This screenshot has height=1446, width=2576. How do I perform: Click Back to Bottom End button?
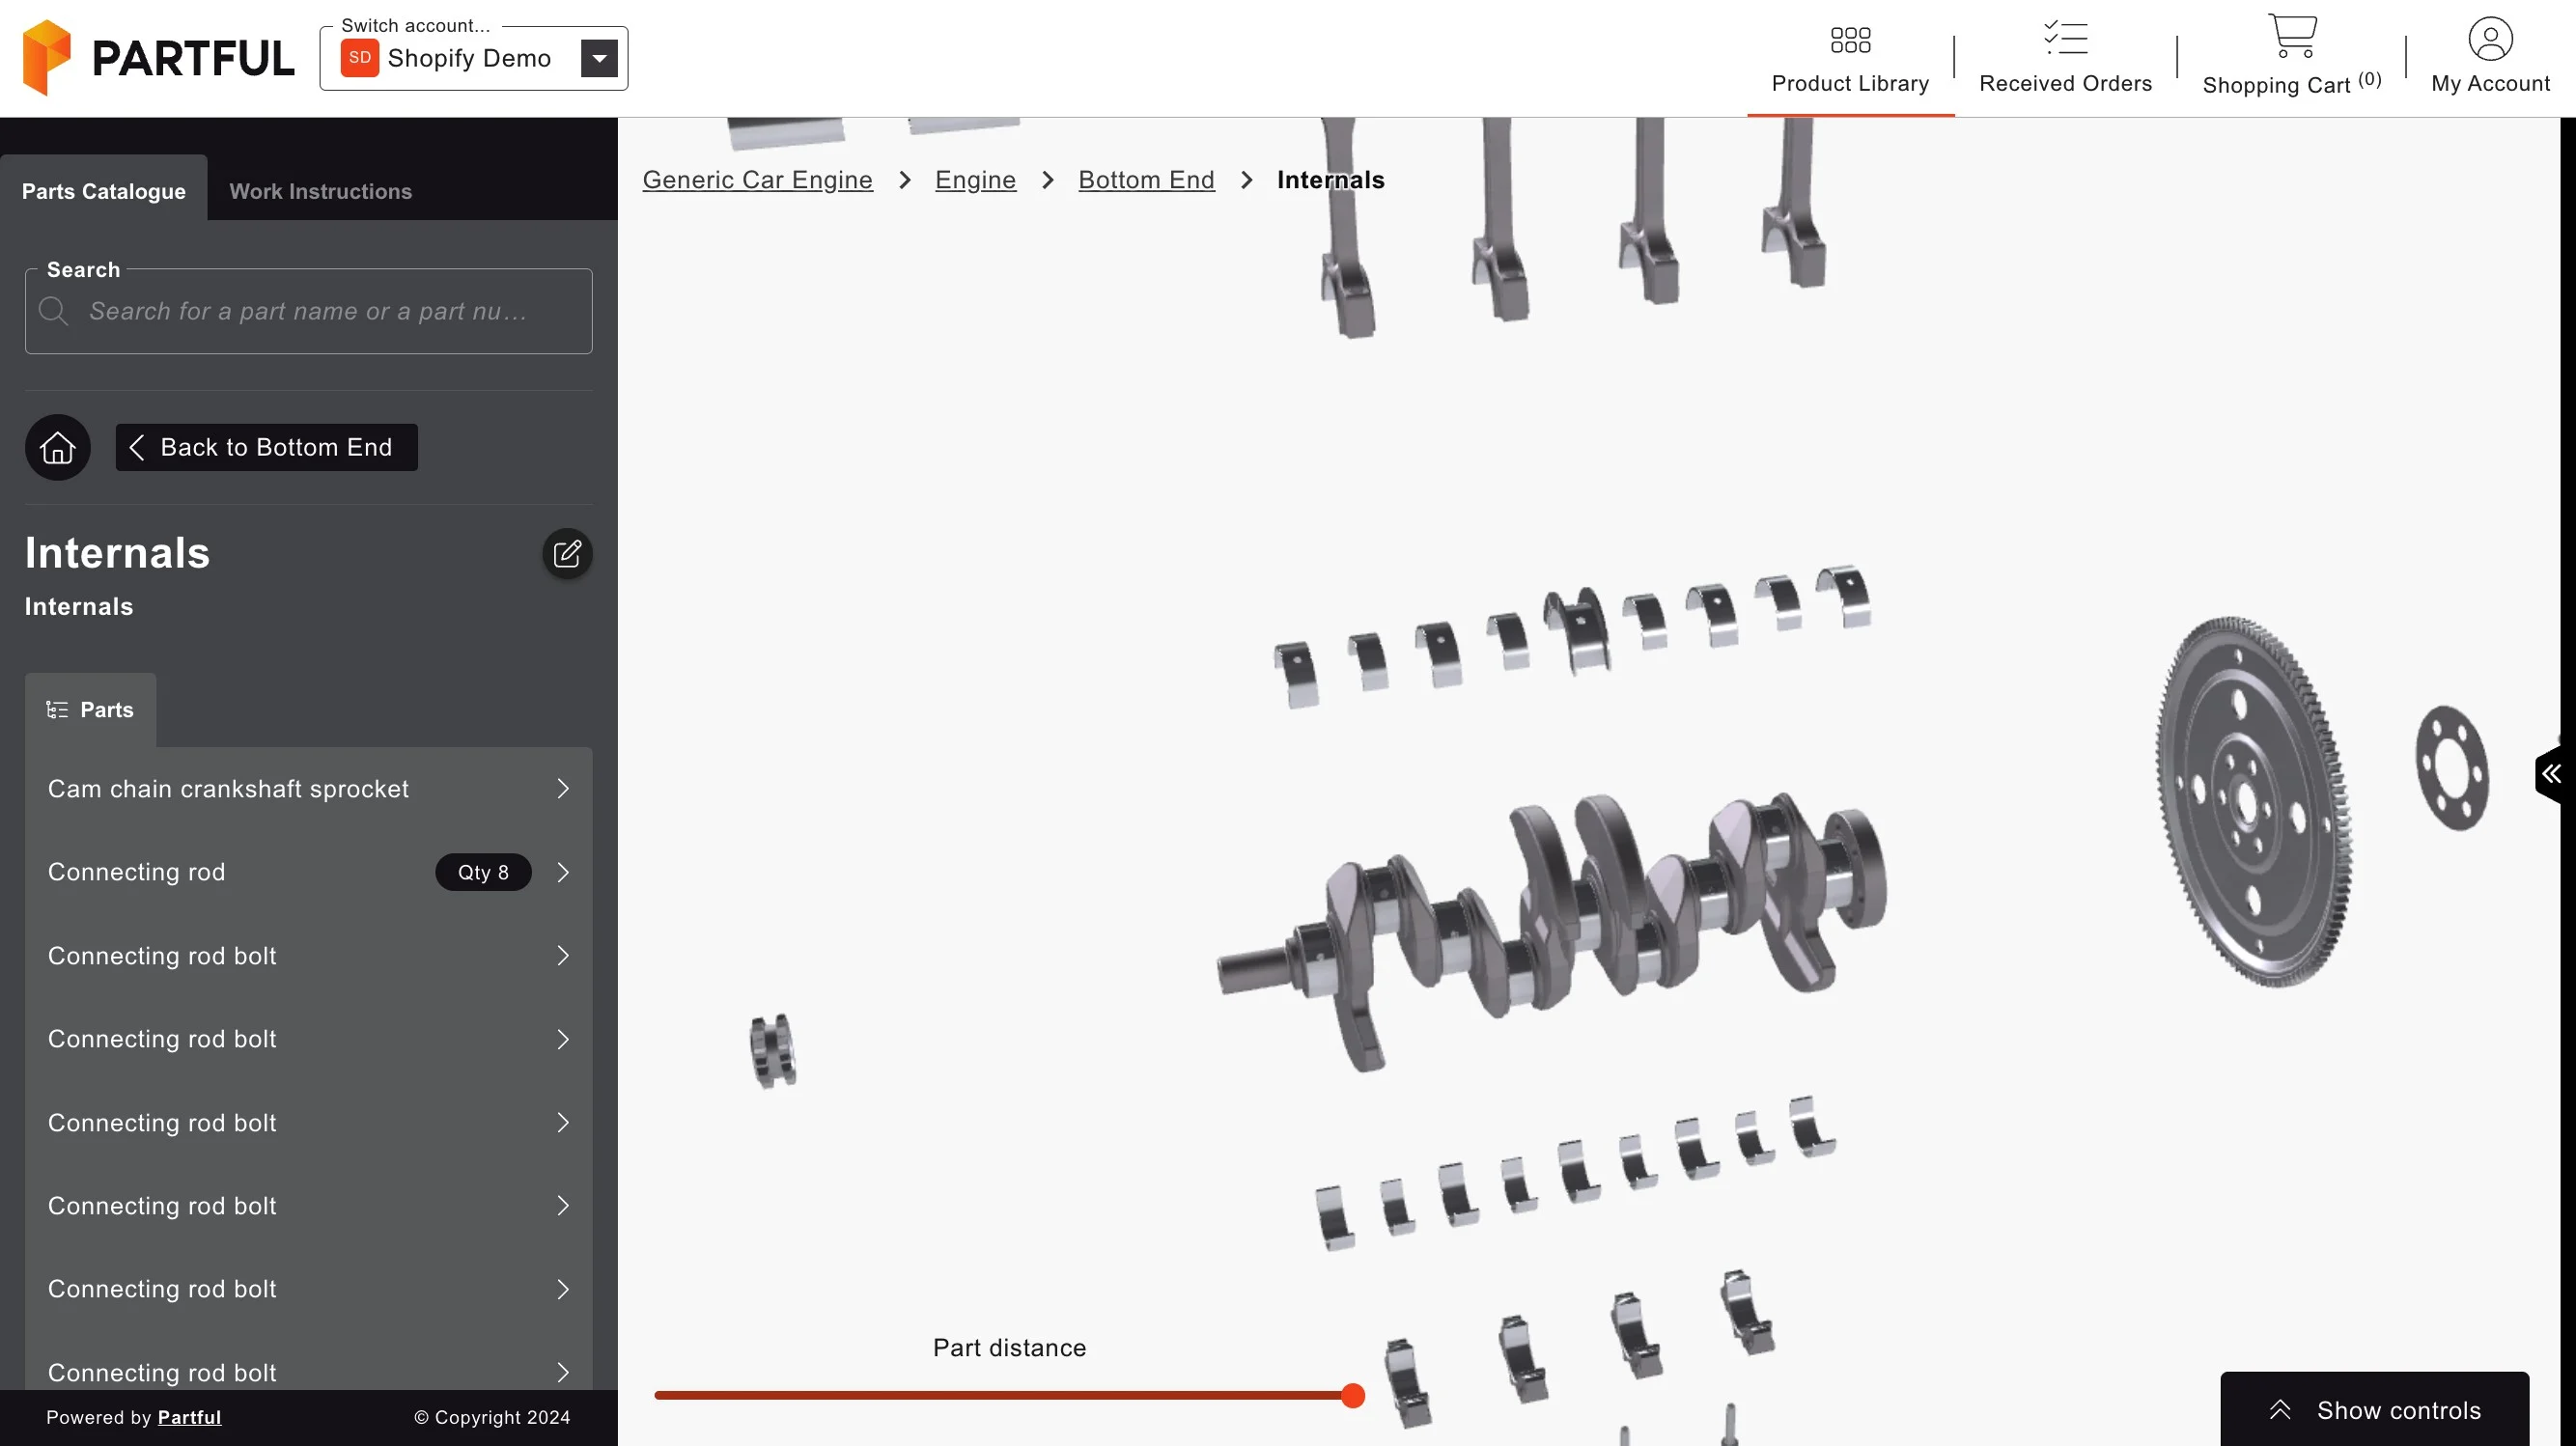point(267,447)
